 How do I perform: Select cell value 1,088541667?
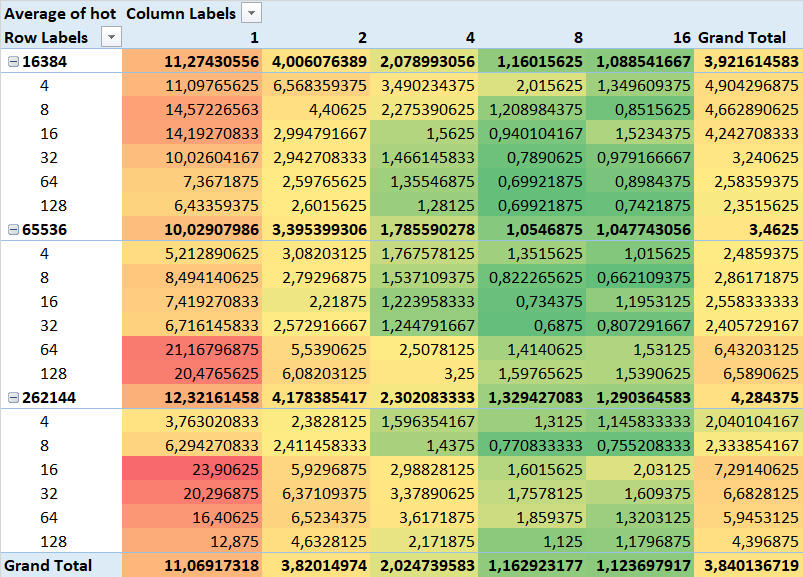643,61
